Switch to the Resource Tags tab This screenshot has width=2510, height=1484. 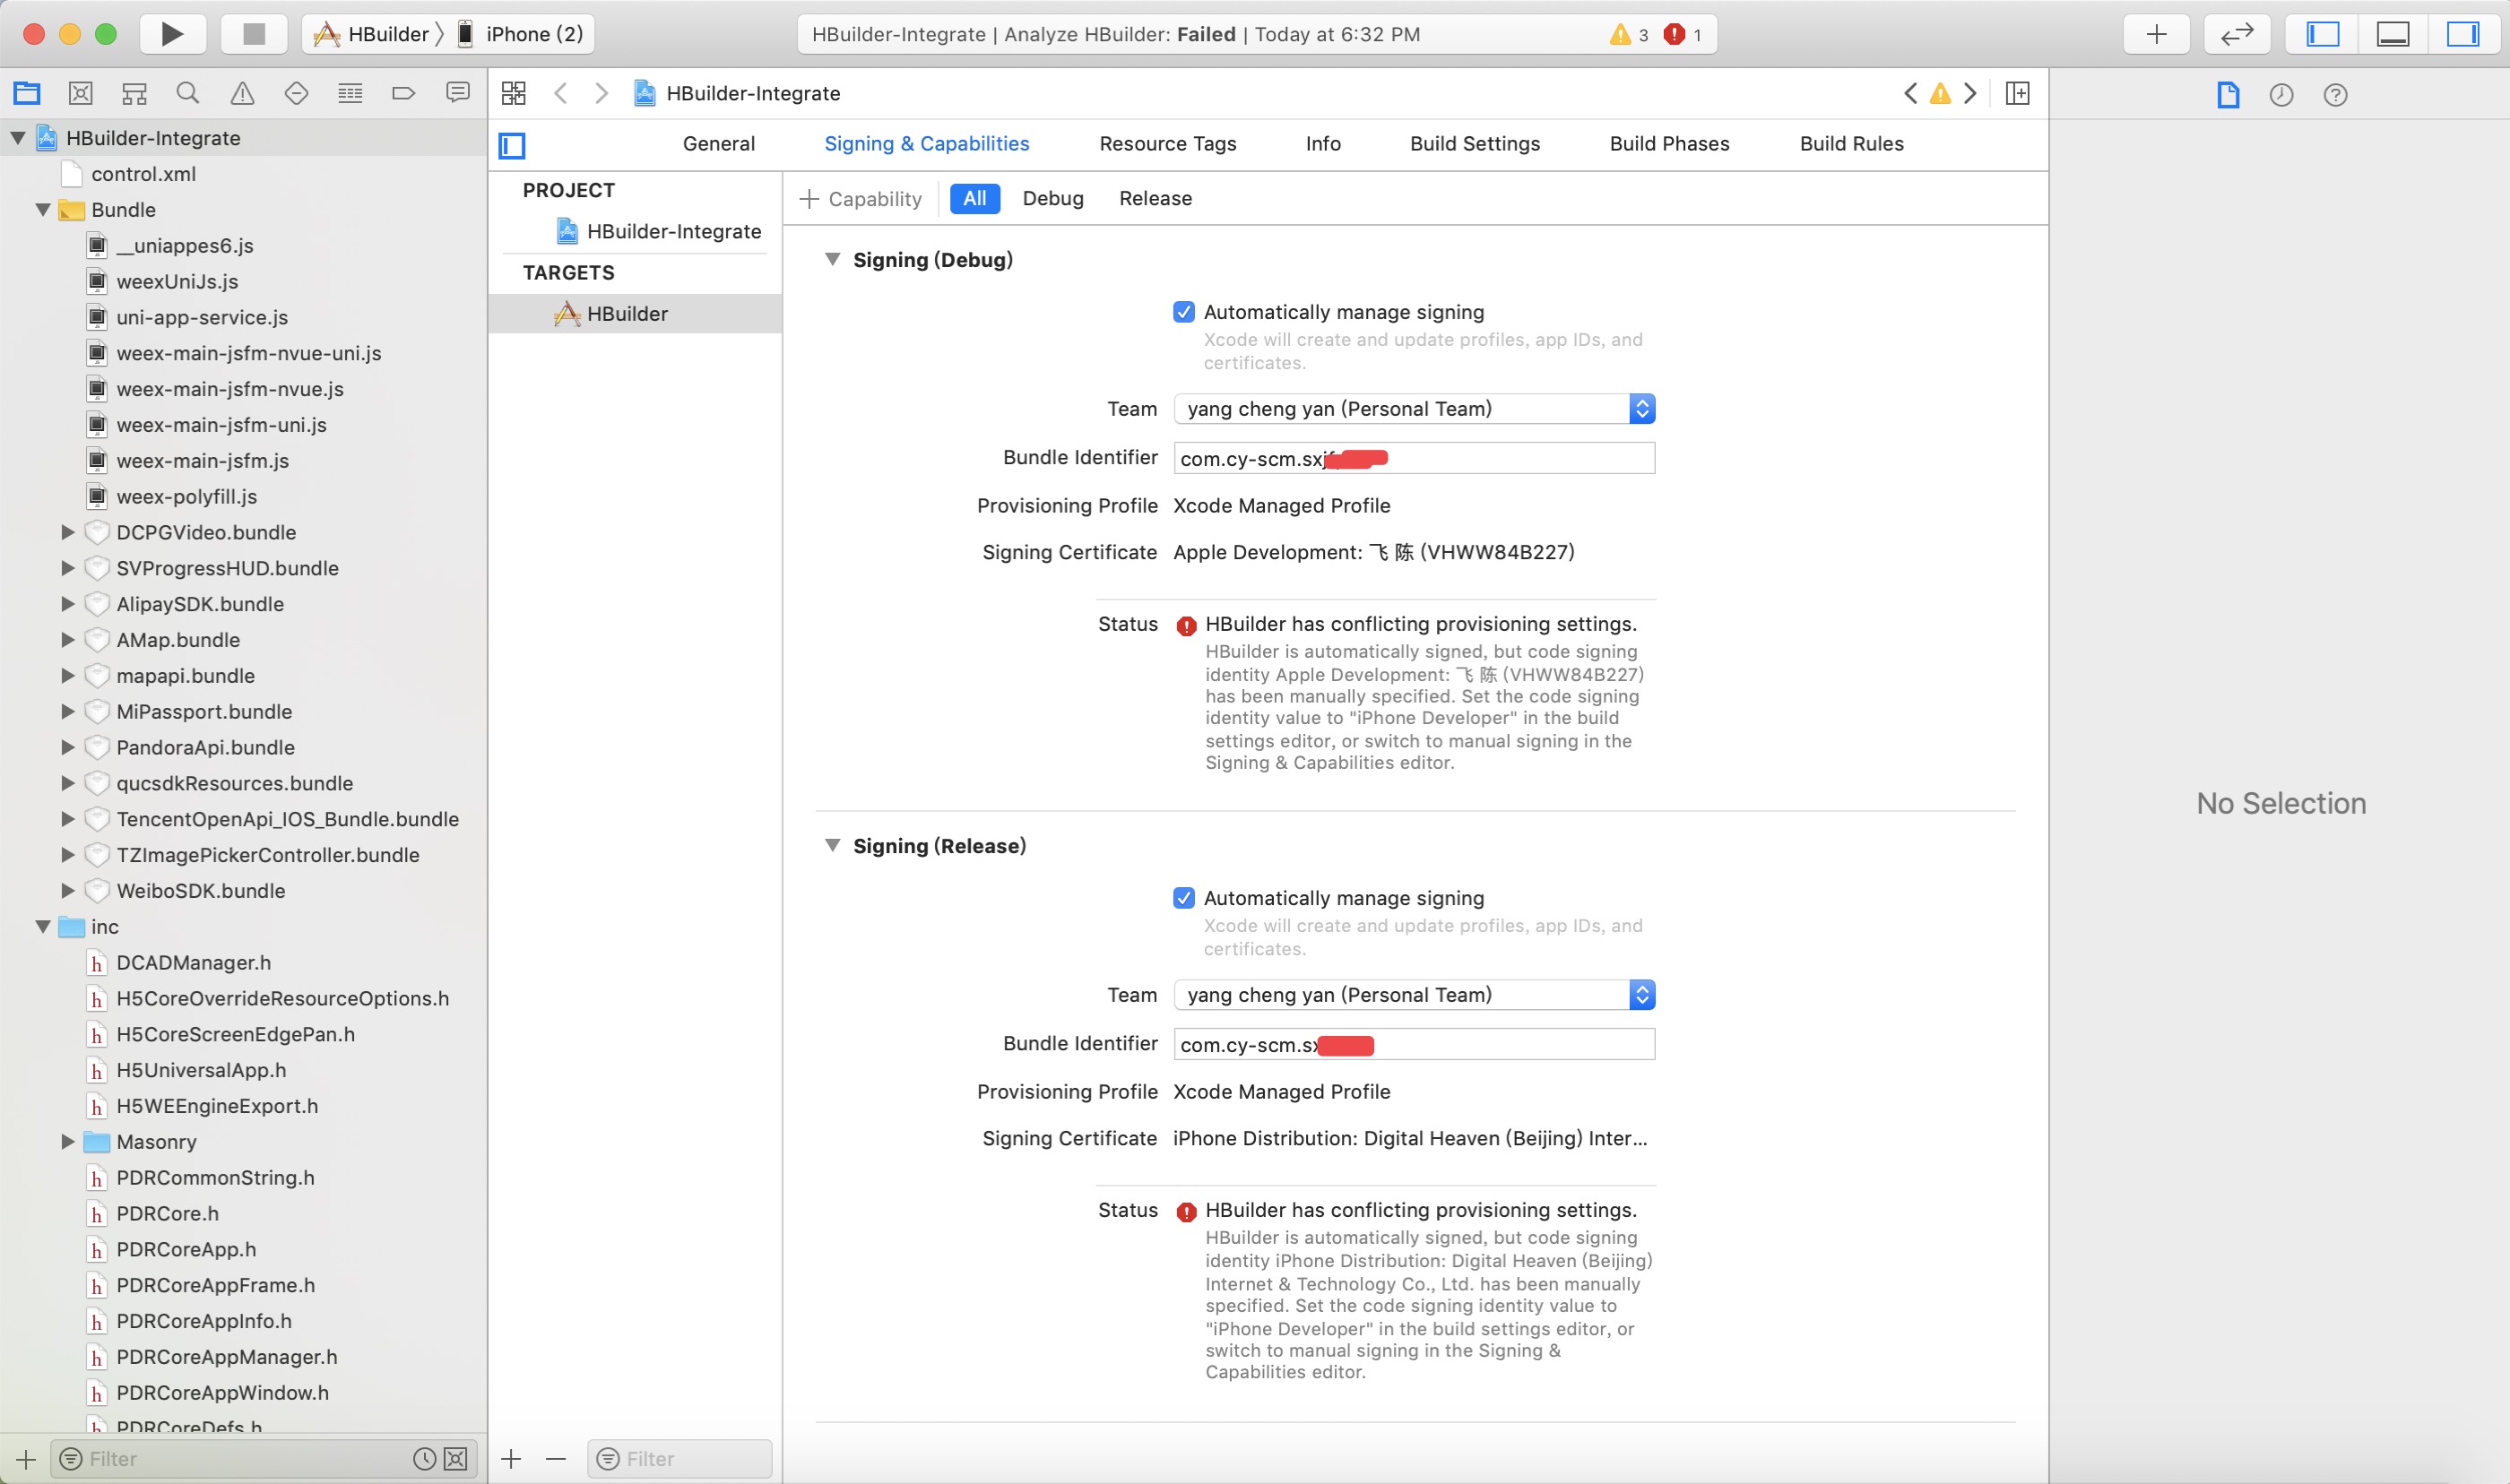pyautogui.click(x=1167, y=144)
